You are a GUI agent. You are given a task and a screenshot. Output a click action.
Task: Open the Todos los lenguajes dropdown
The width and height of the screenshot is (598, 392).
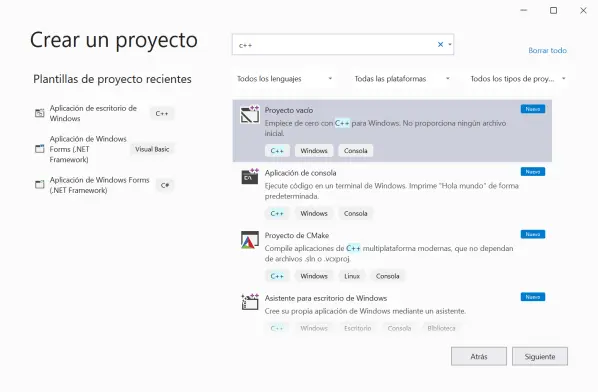(285, 79)
